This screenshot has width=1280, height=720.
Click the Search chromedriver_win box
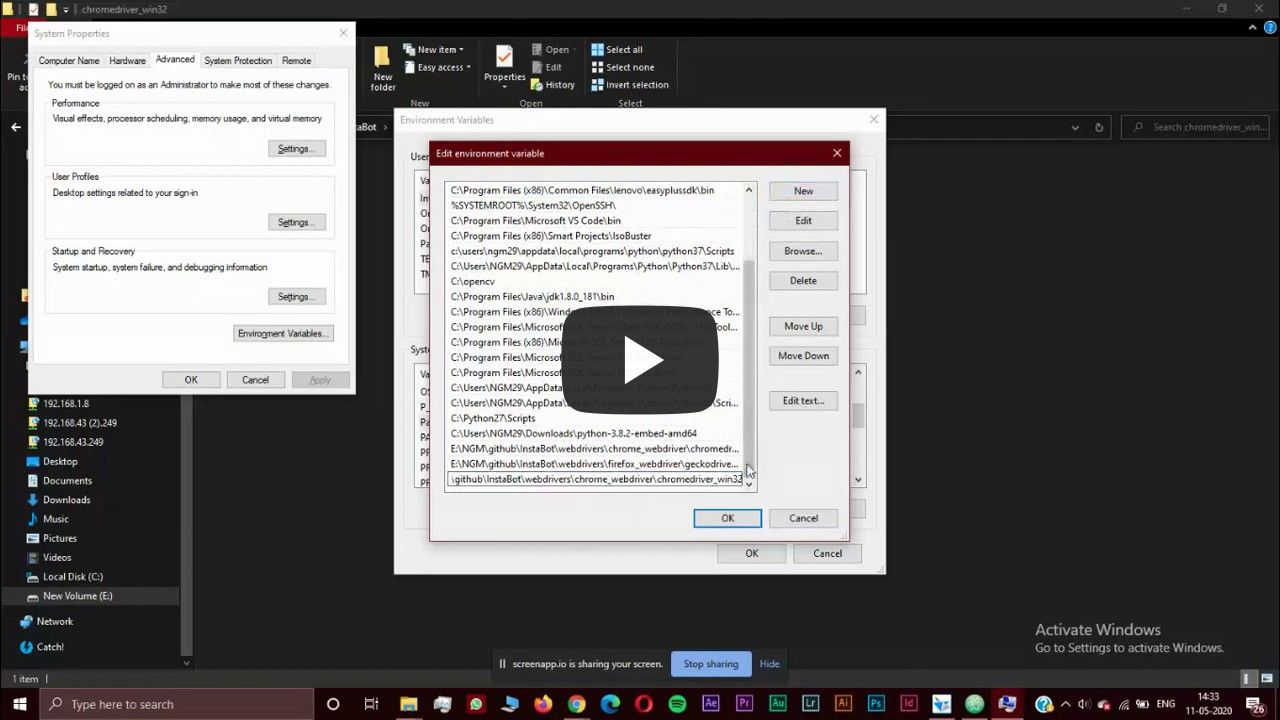pos(1197,127)
